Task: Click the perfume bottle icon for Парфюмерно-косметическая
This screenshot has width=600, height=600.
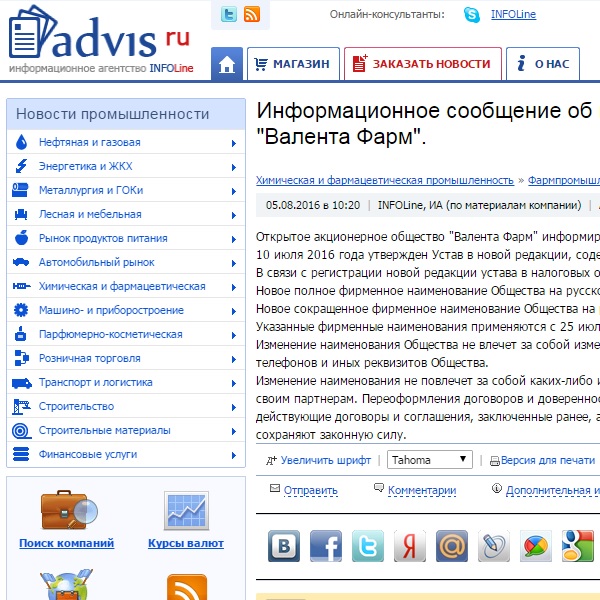Action: click(x=21, y=334)
